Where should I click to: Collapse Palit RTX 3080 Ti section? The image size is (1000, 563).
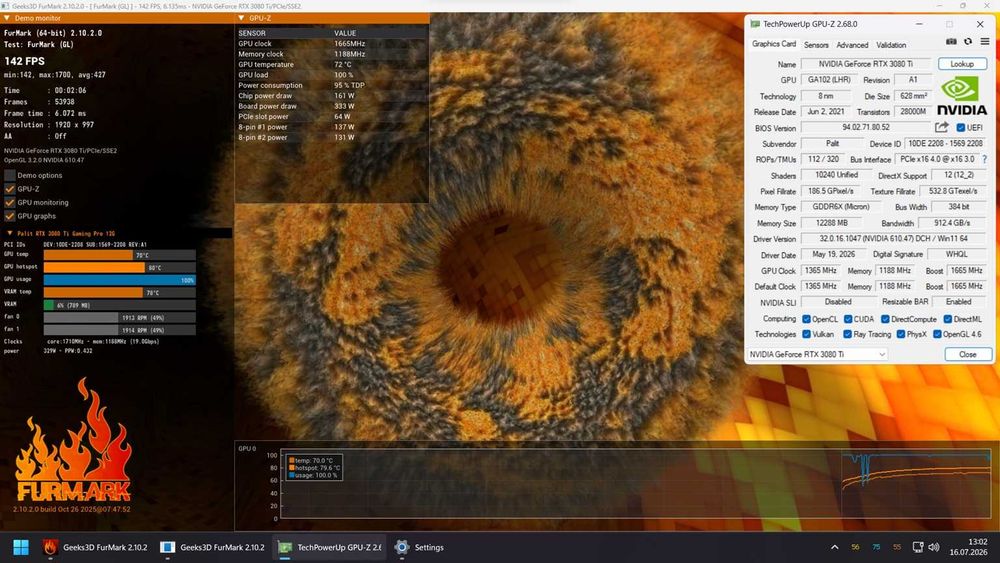tap(10, 233)
